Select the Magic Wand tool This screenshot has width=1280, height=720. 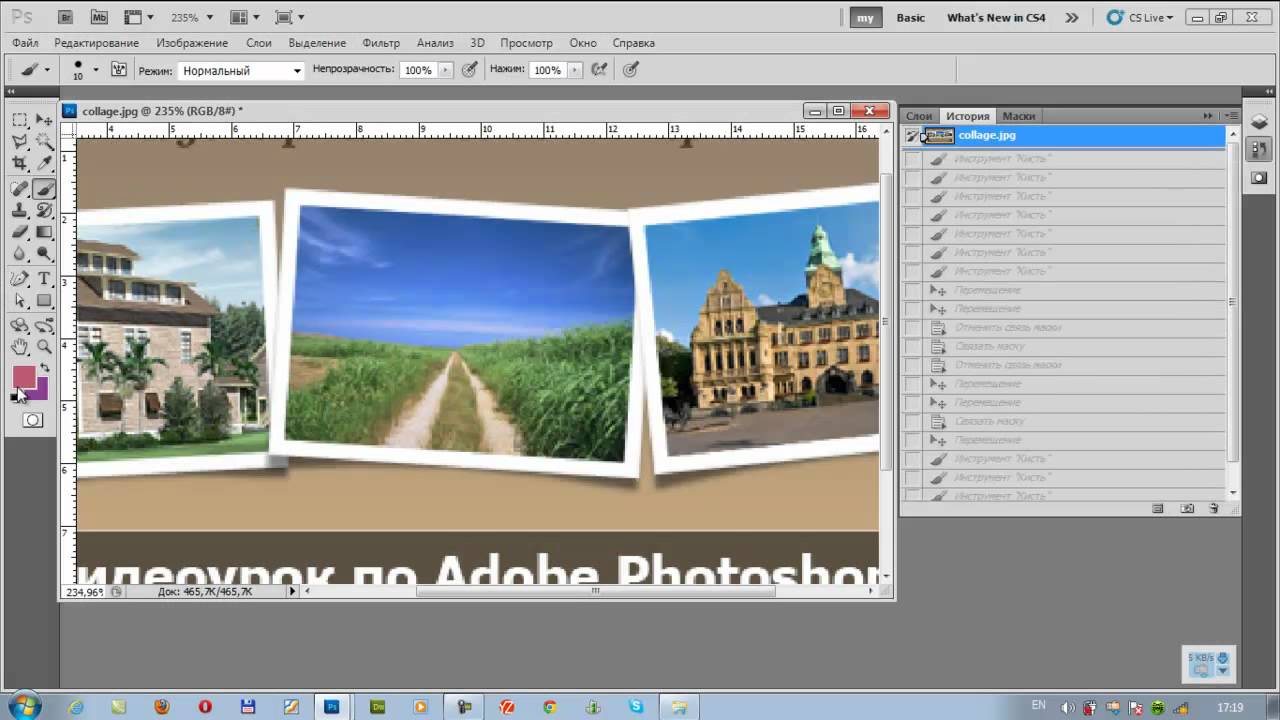pos(44,141)
